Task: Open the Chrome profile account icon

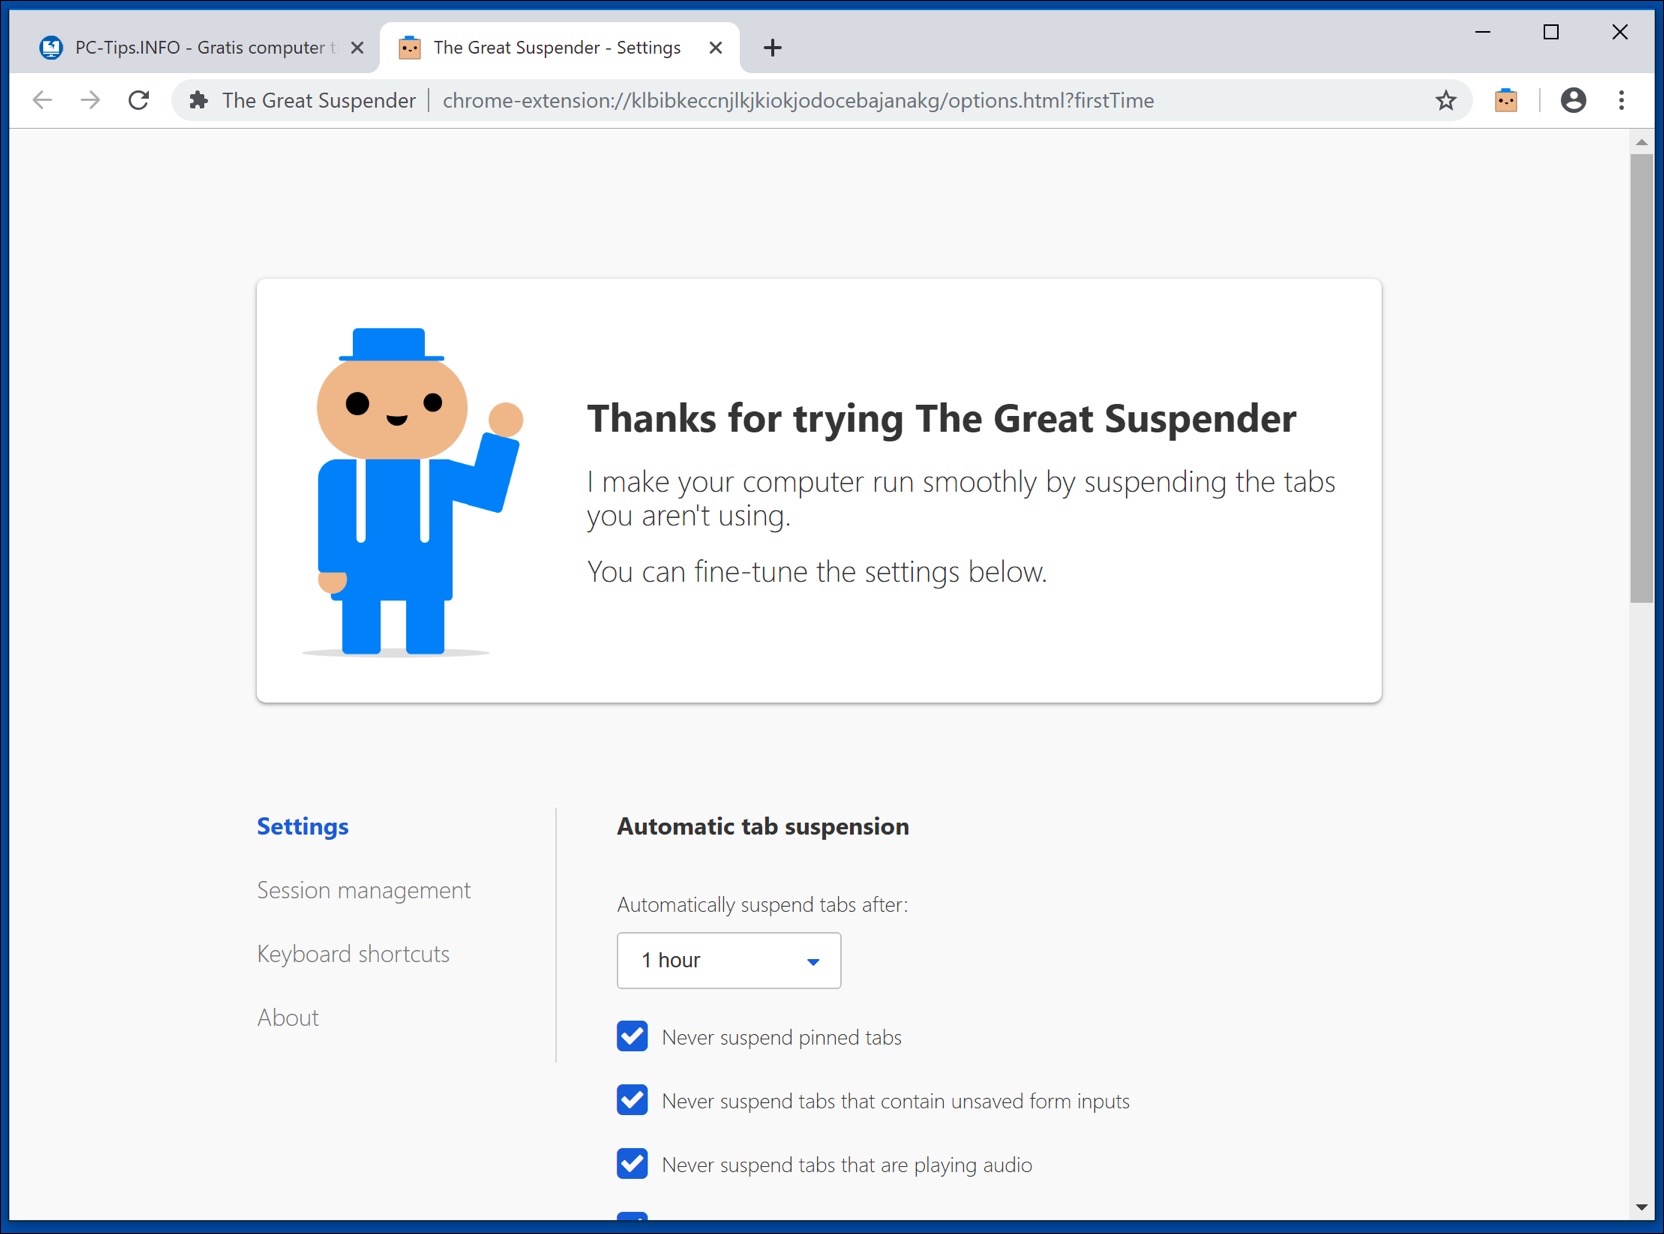Action: (x=1573, y=100)
